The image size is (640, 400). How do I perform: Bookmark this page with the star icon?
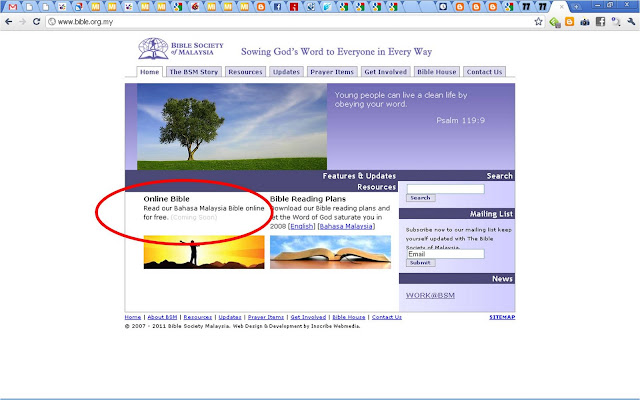538,22
